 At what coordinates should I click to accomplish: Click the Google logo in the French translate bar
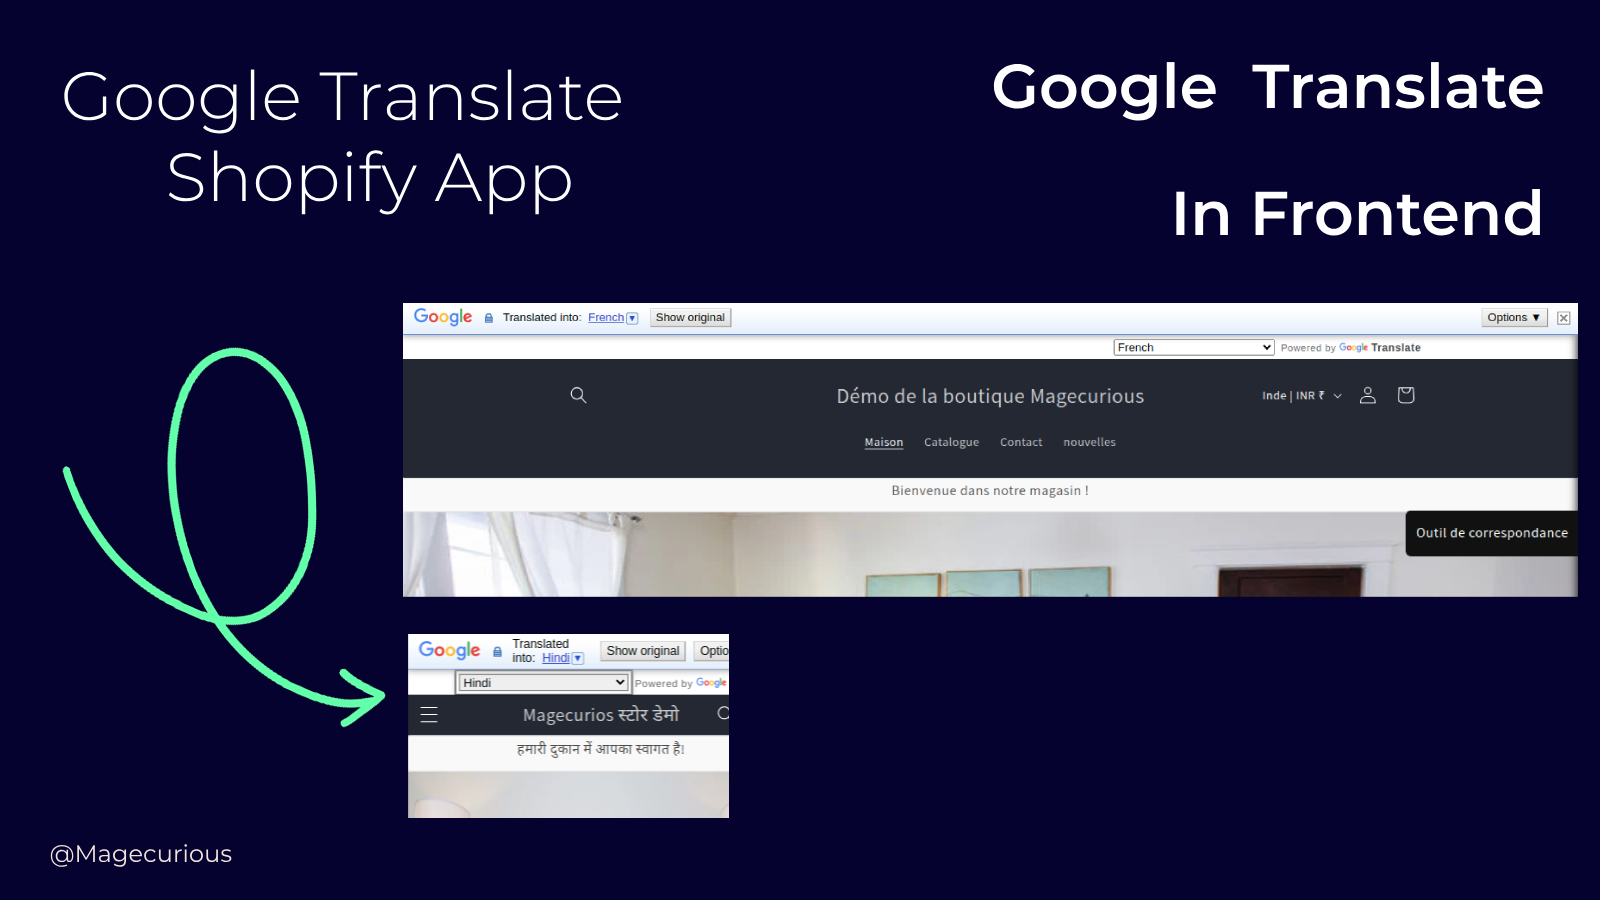[x=443, y=317]
